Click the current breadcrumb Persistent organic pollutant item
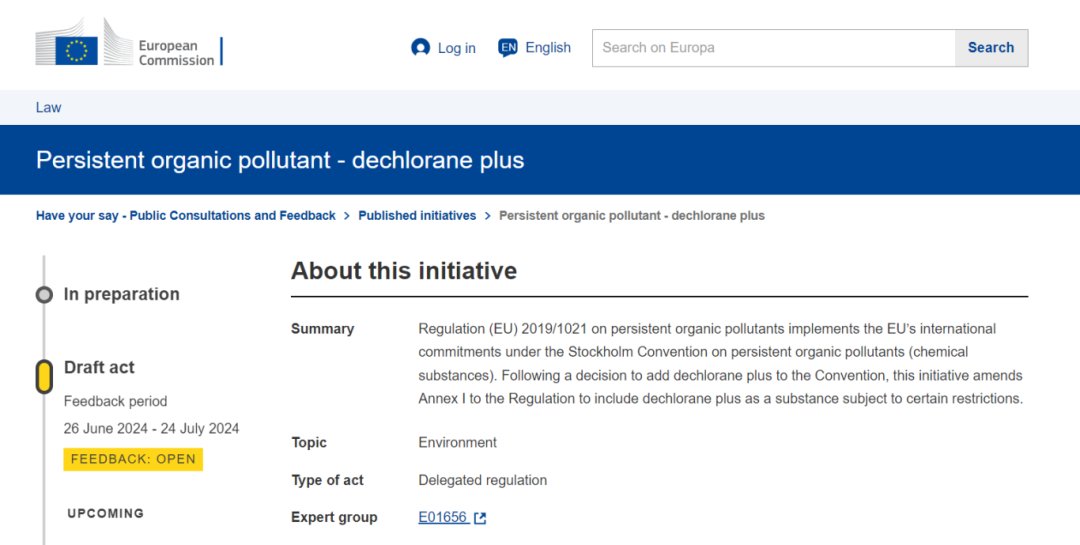Viewport: 1080px width, 545px height. (x=632, y=216)
